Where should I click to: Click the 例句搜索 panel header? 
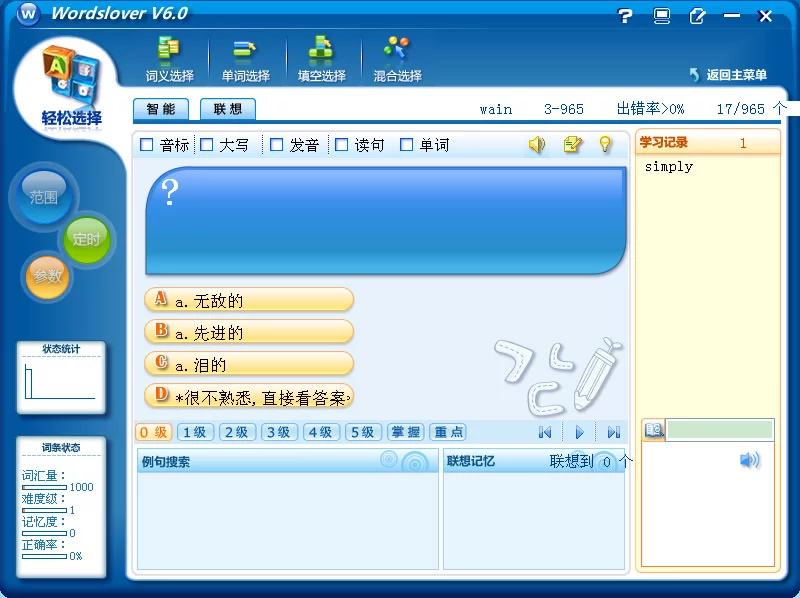[x=288, y=461]
